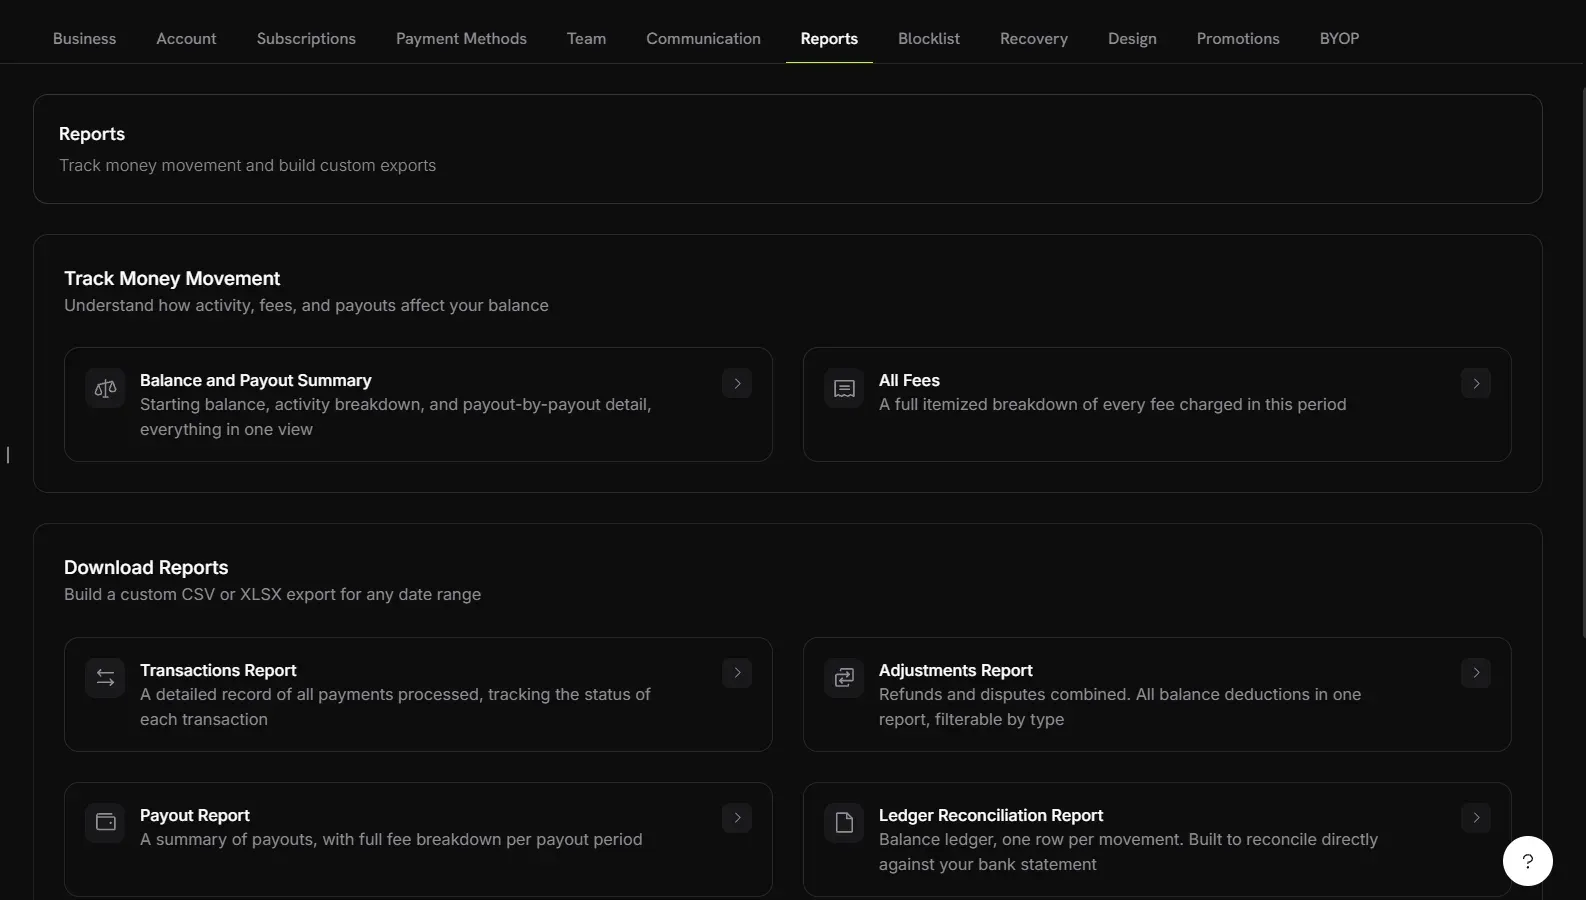Expand Balance and Payout Summary chevron

pos(737,383)
